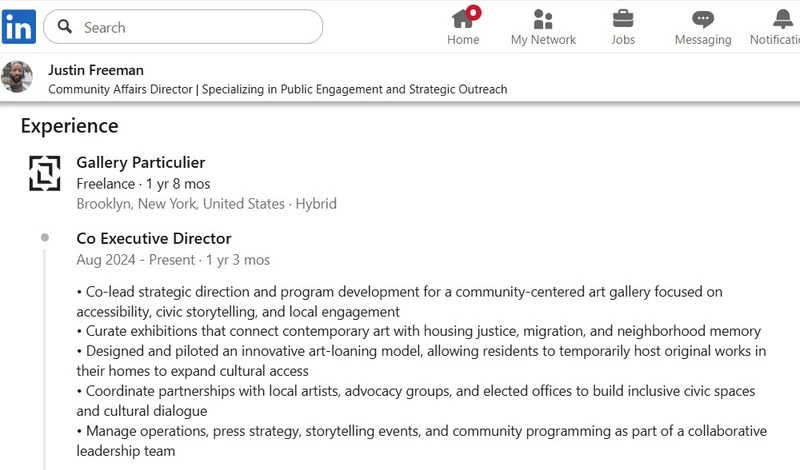Image resolution: width=800 pixels, height=470 pixels.
Task: Open the My Network icon
Action: [x=543, y=19]
